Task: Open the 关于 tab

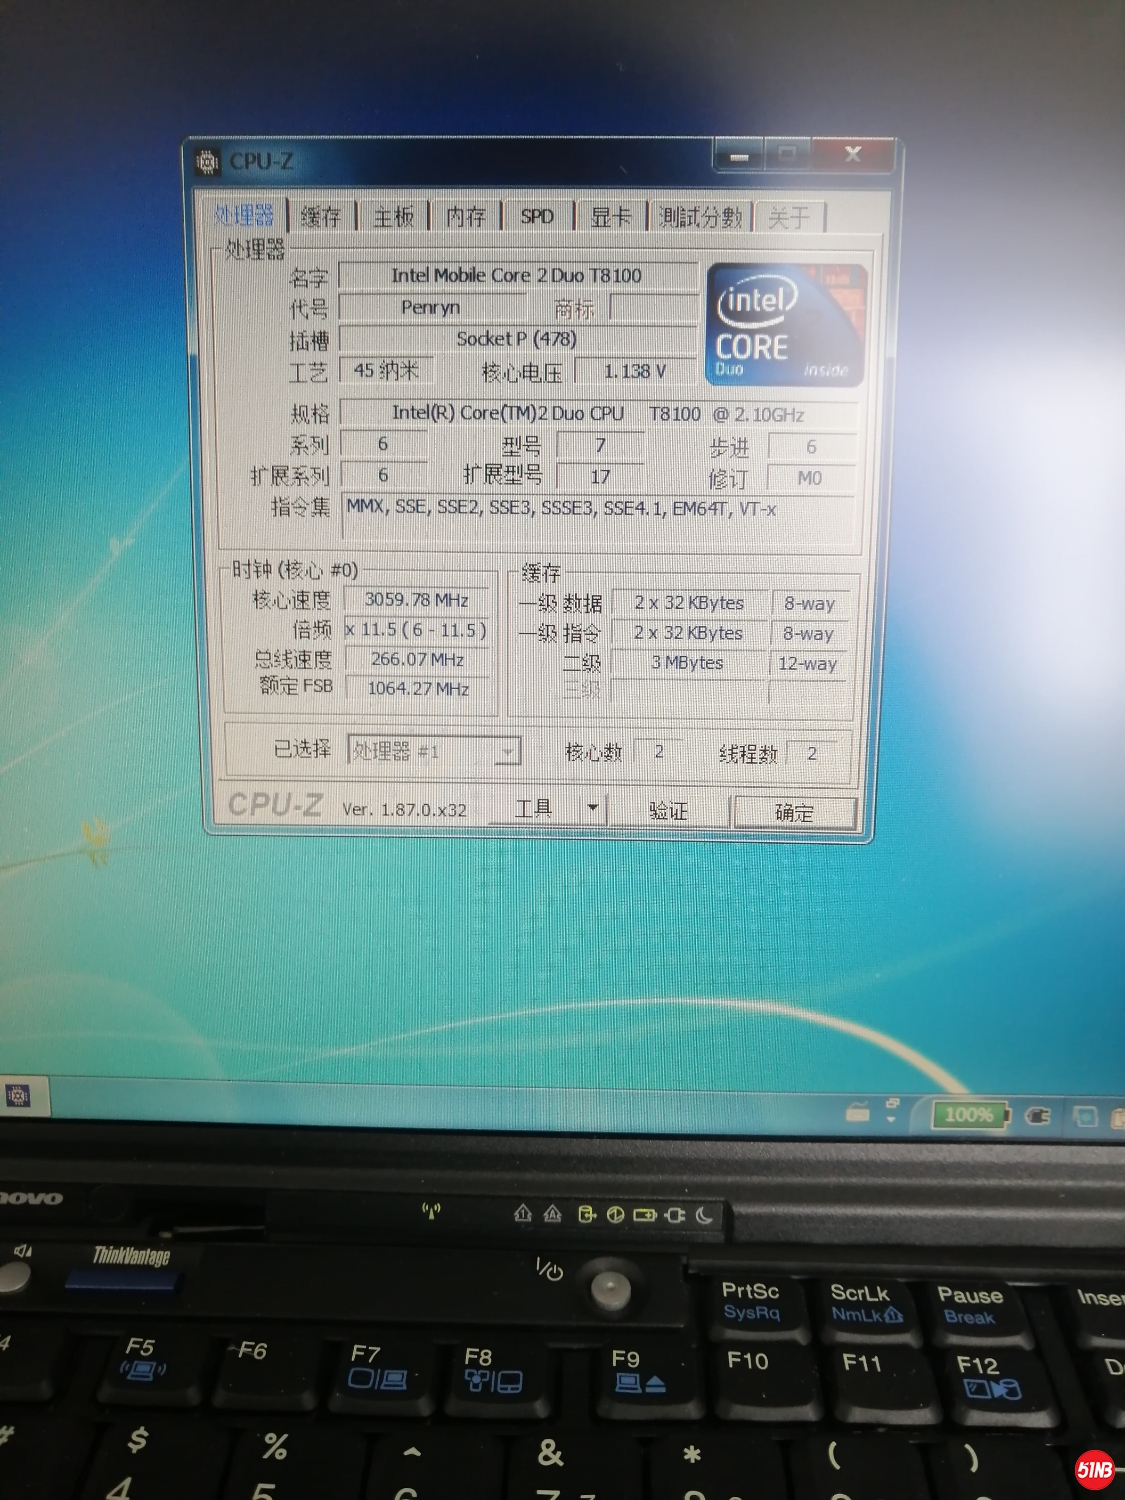Action: (789, 216)
